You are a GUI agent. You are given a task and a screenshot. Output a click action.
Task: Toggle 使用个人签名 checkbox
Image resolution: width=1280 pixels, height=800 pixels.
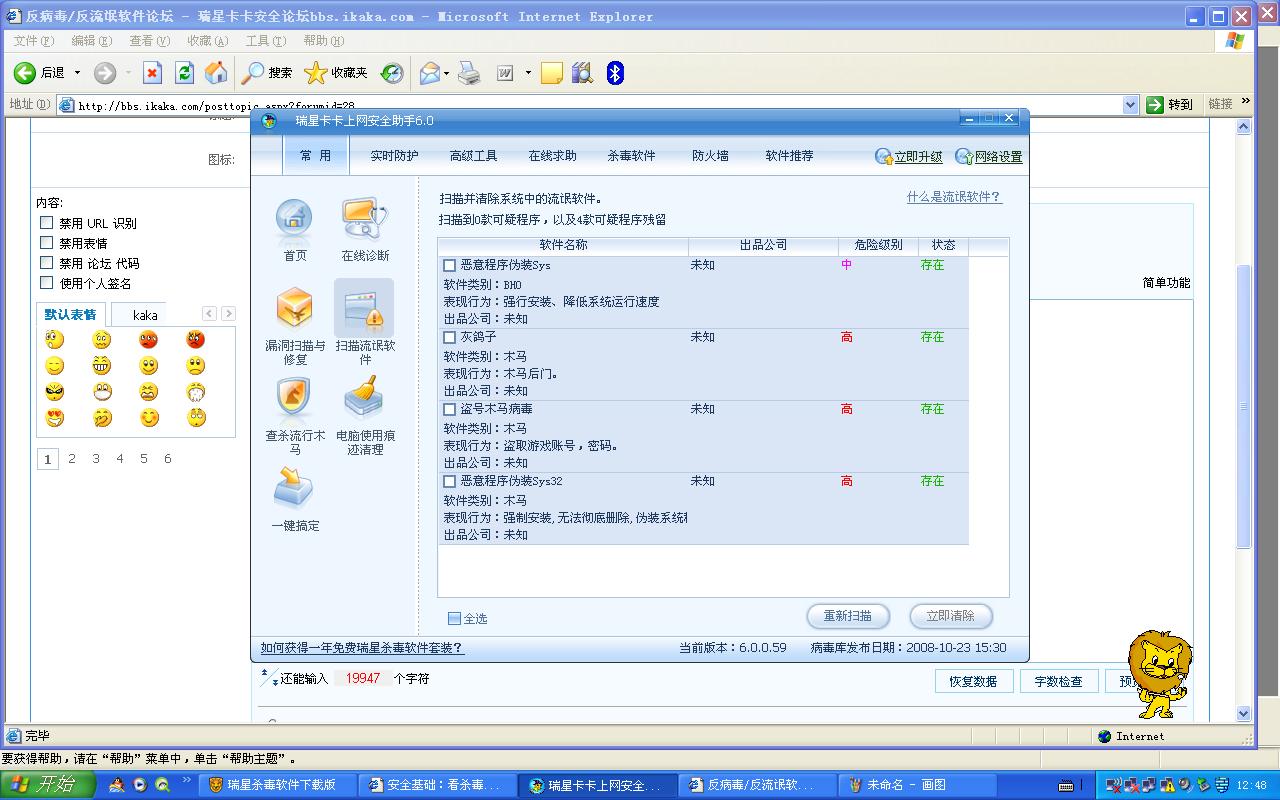tap(46, 283)
